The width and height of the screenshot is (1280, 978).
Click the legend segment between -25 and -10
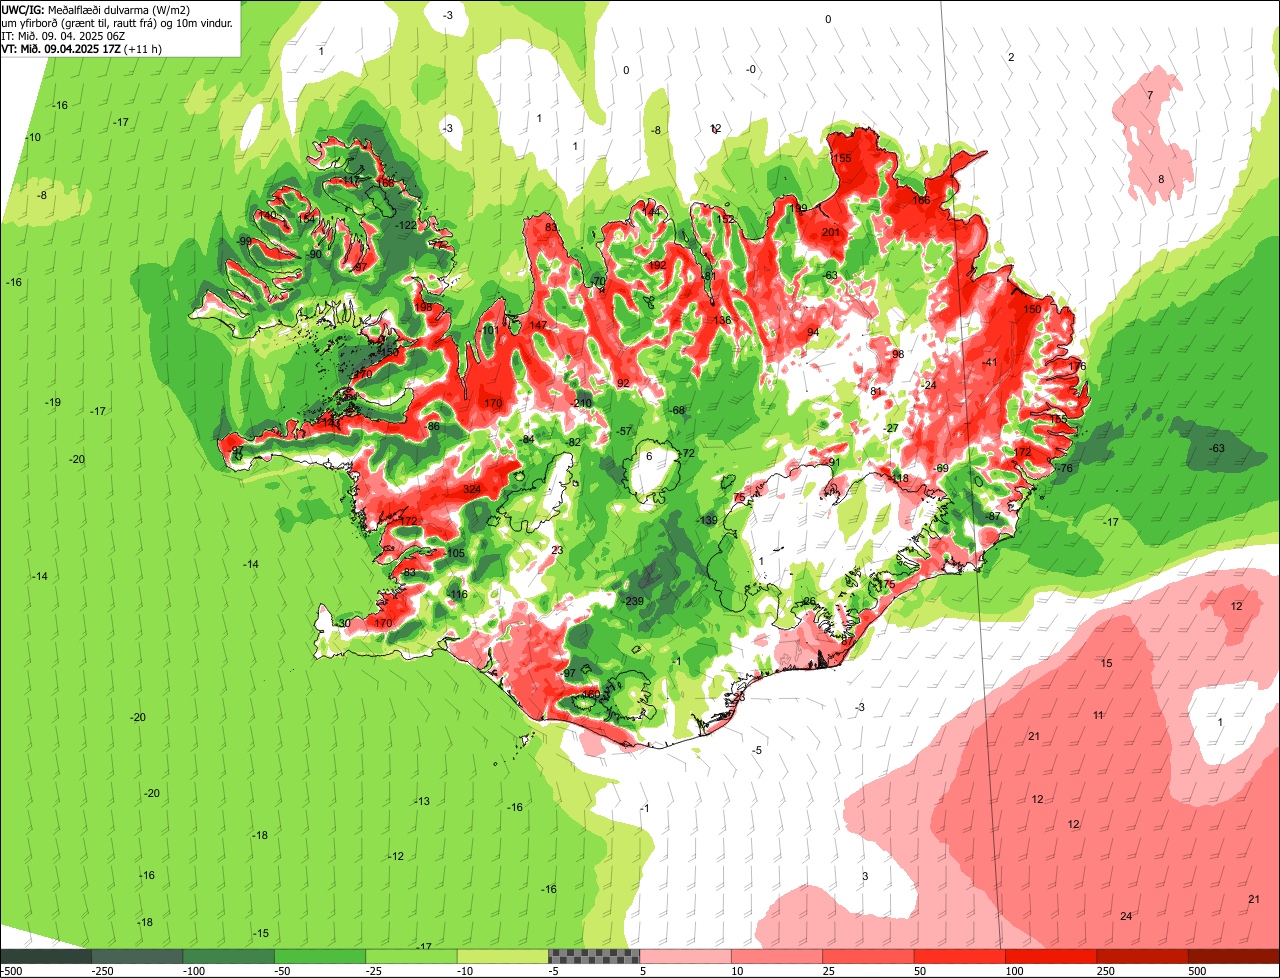[x=411, y=956]
